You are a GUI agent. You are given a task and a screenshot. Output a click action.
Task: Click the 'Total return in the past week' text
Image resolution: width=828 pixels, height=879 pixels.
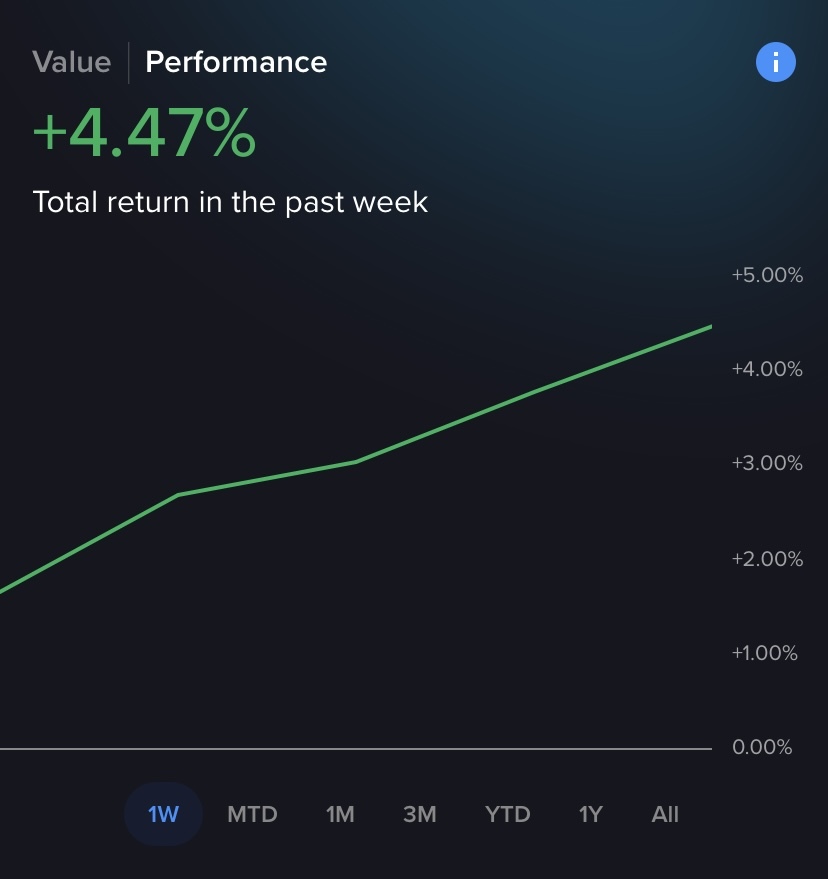(x=230, y=202)
